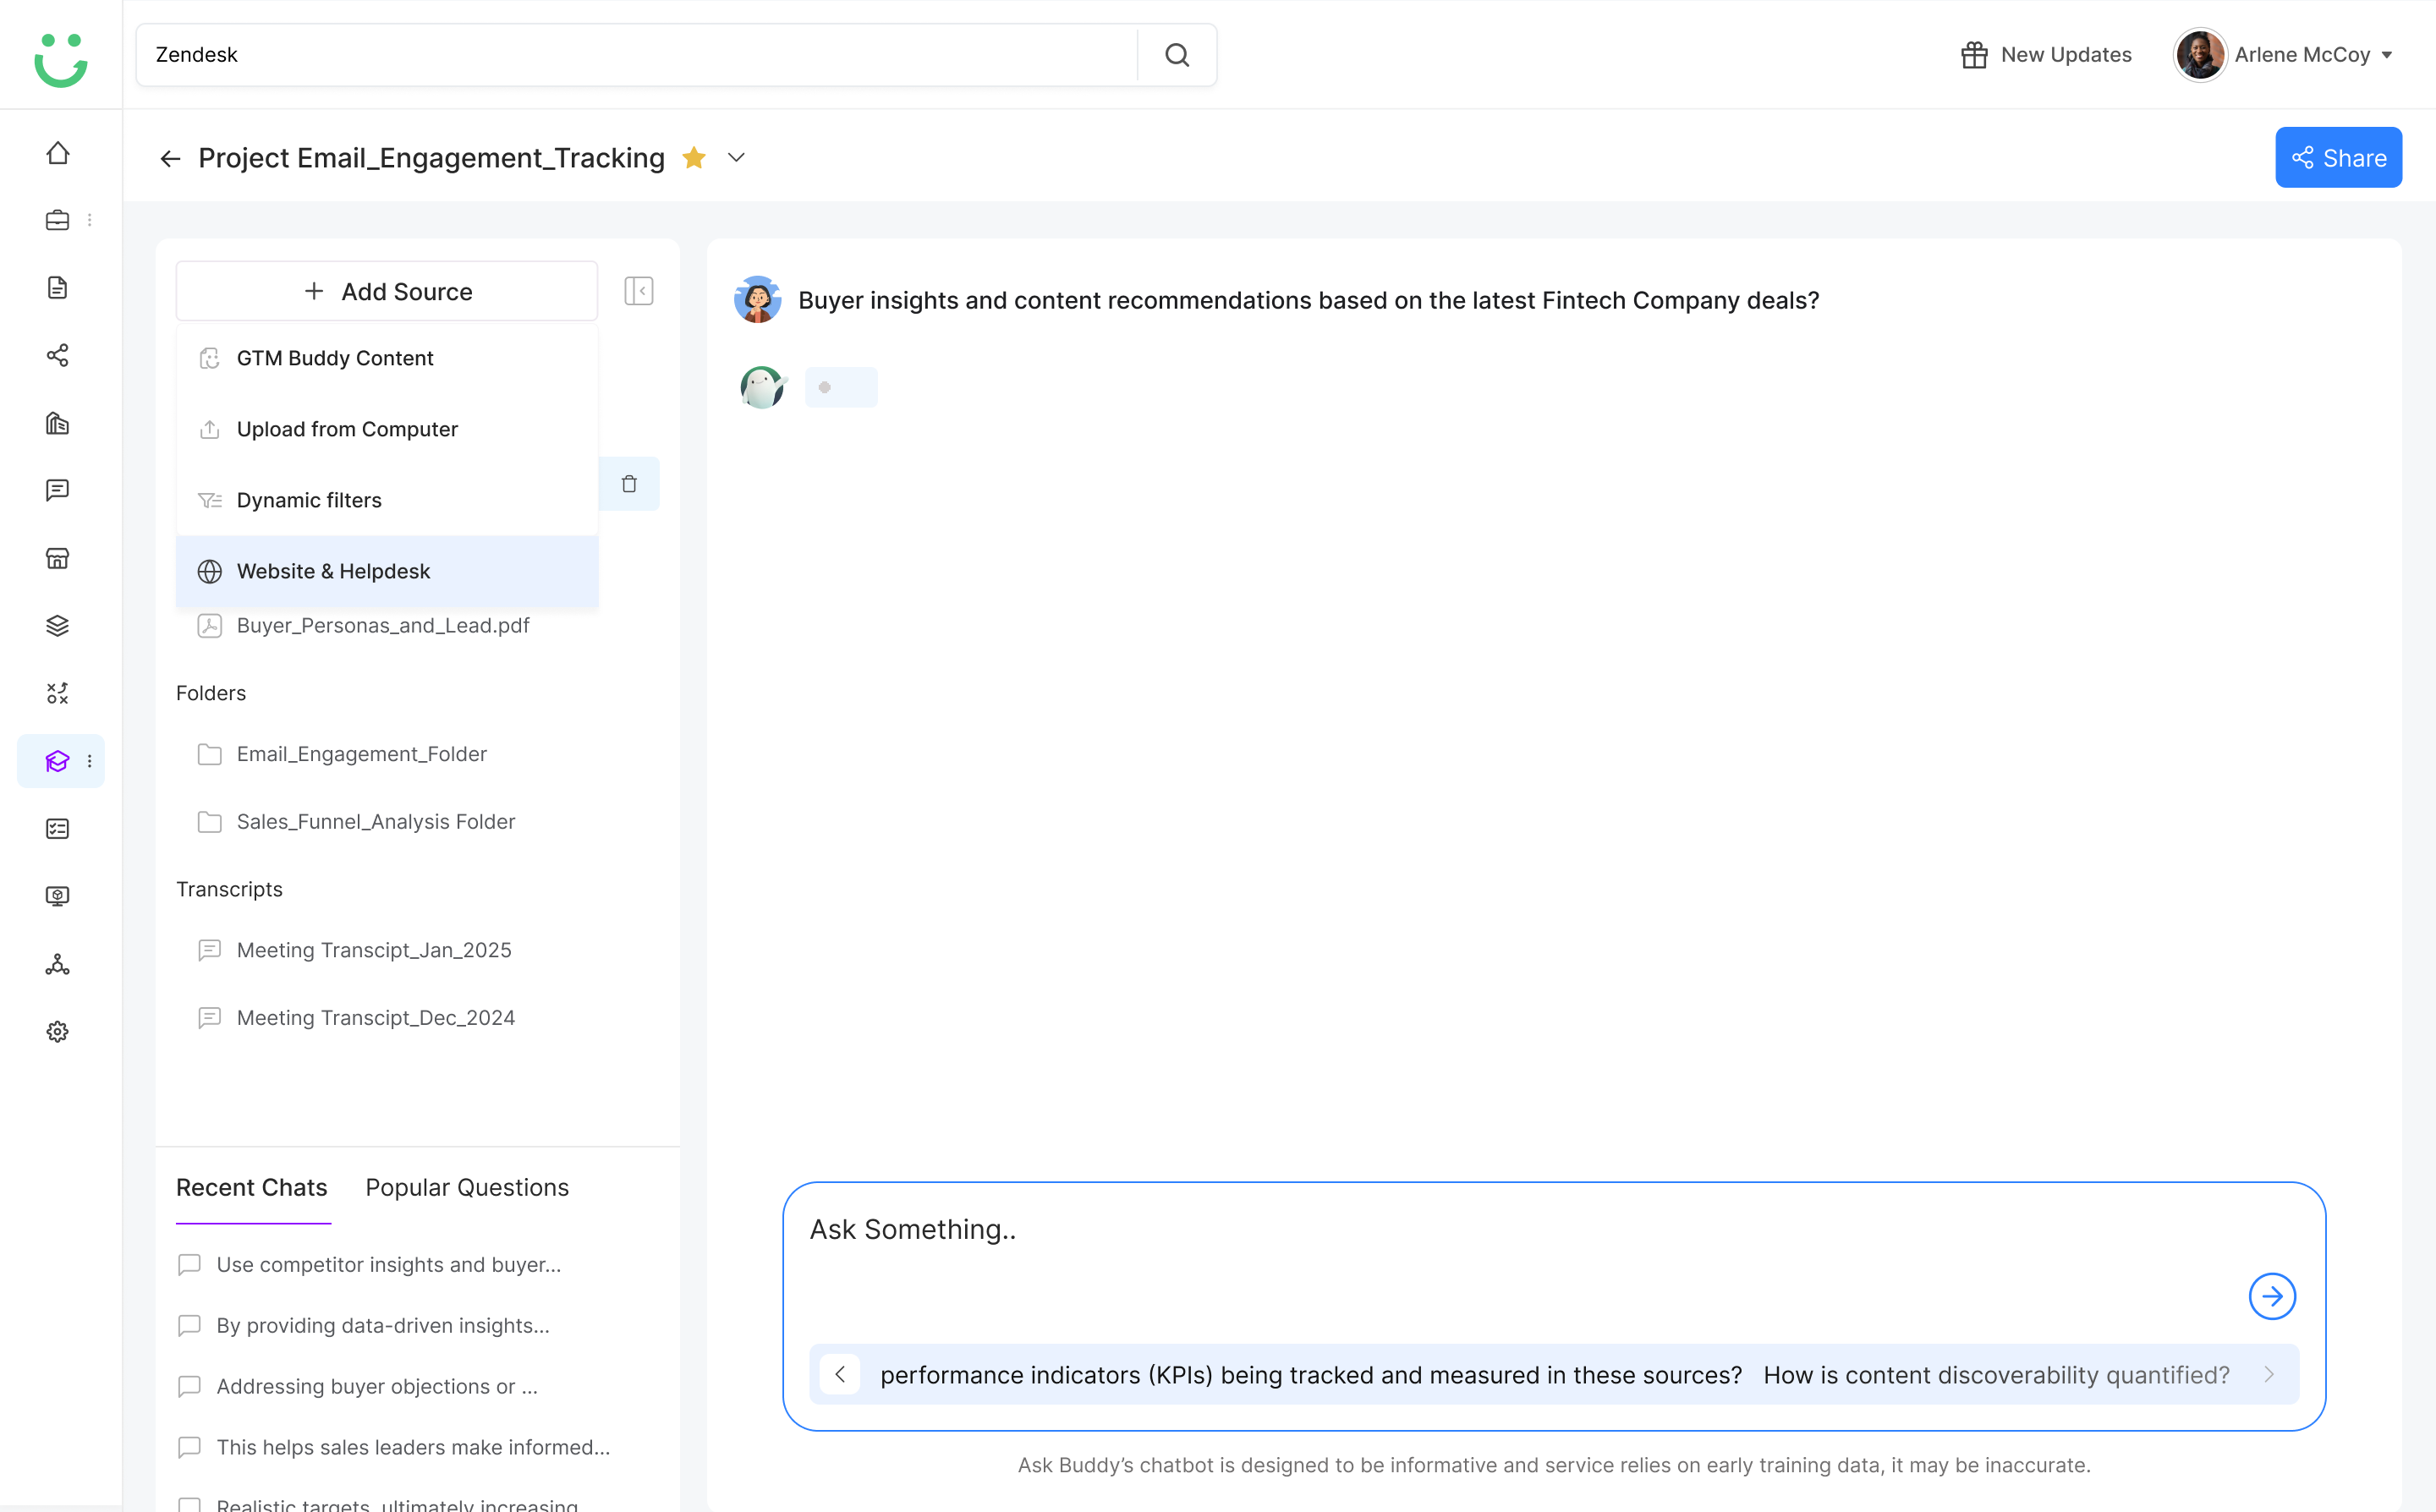Screen dimensions: 2436x1512
Task: Click the green smiley app logo
Action: [x=61, y=60]
